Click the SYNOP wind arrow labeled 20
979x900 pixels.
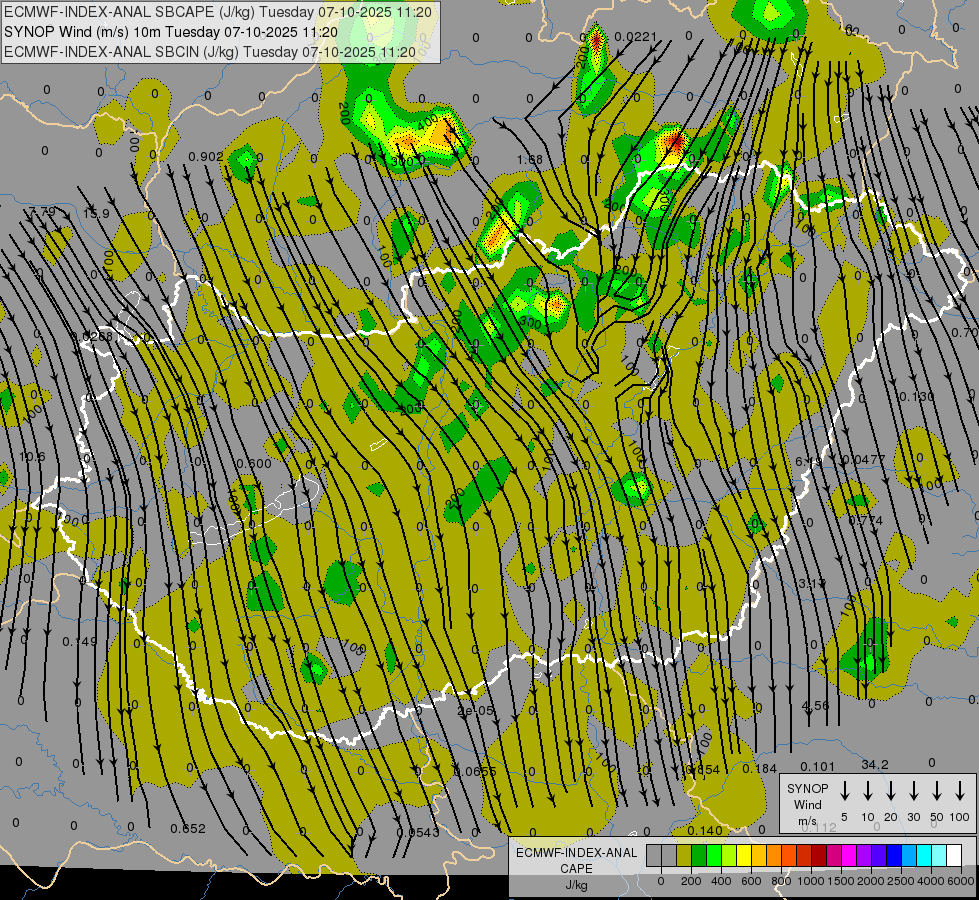click(x=890, y=790)
